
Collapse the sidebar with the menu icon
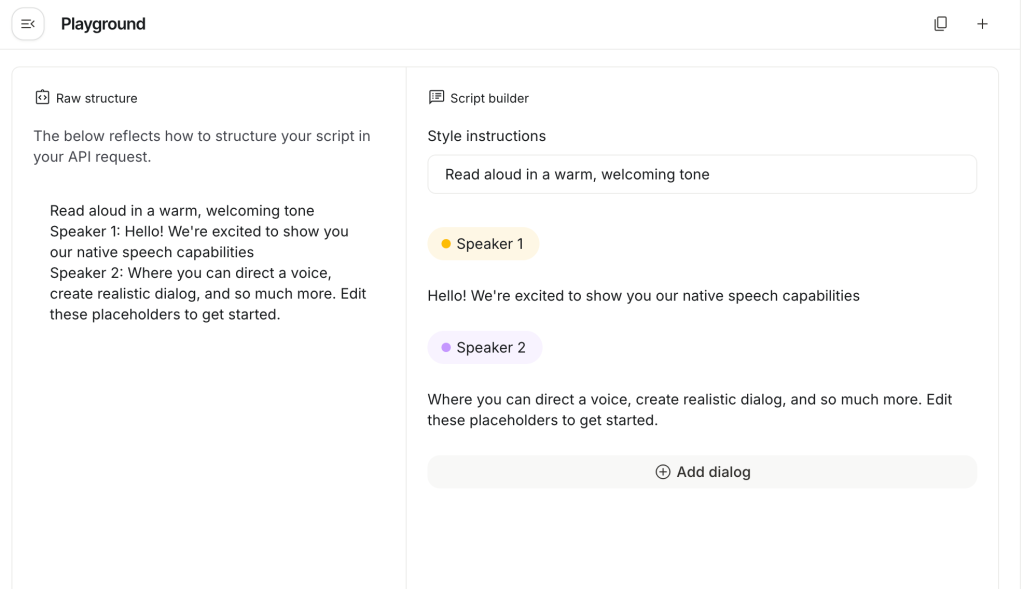coord(28,24)
